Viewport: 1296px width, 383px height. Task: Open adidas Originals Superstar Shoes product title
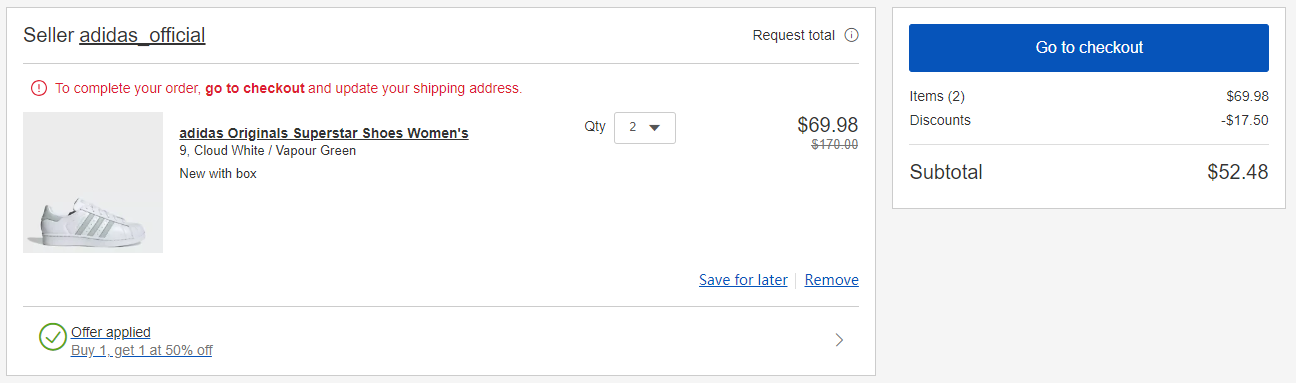pyautogui.click(x=324, y=133)
